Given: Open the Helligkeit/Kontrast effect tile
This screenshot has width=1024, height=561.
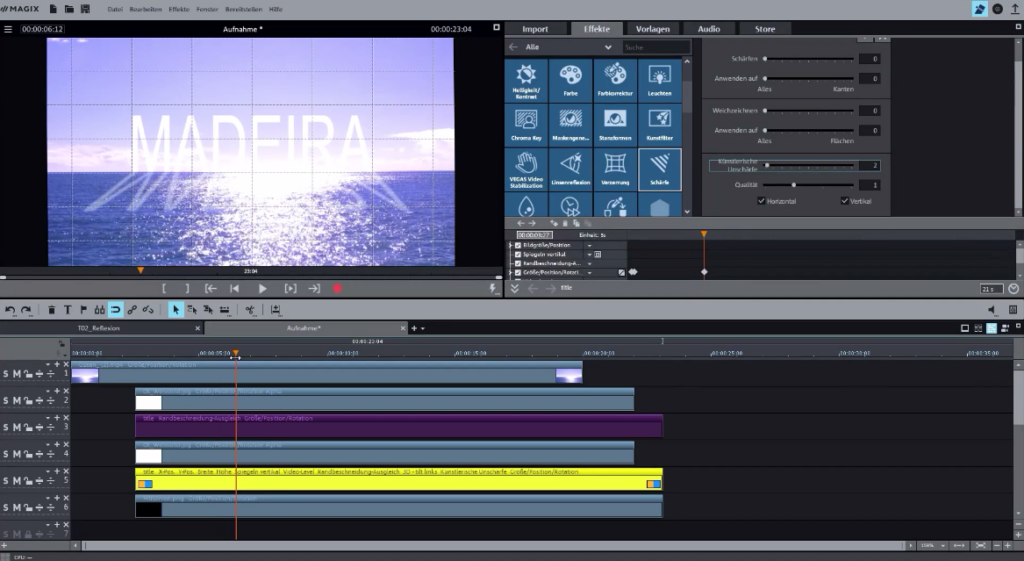Looking at the screenshot, I should click(526, 80).
